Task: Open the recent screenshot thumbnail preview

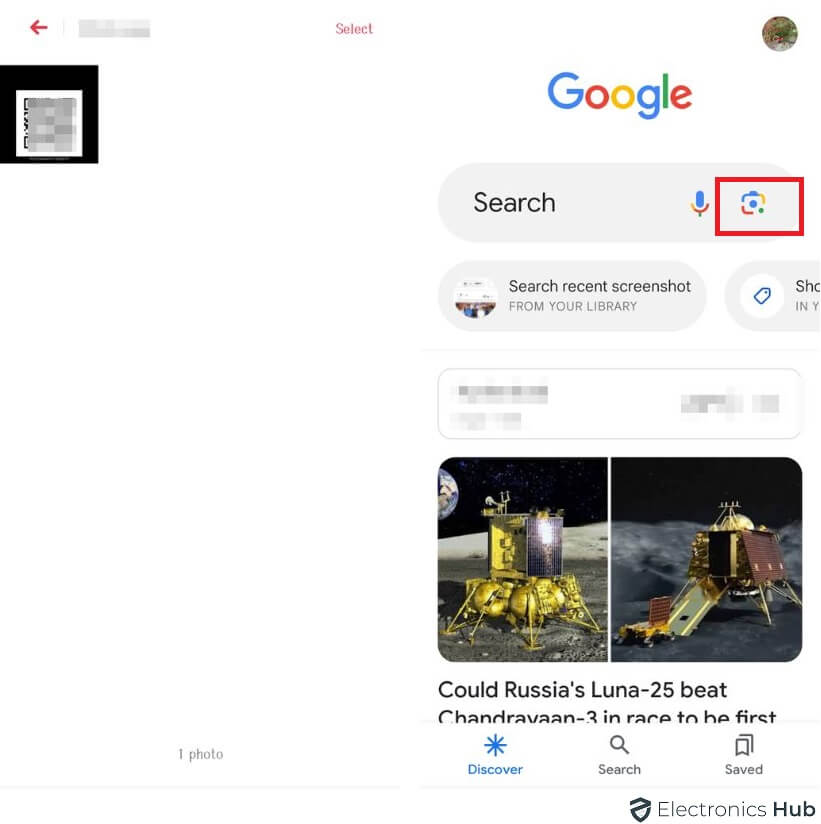Action: tap(475, 297)
